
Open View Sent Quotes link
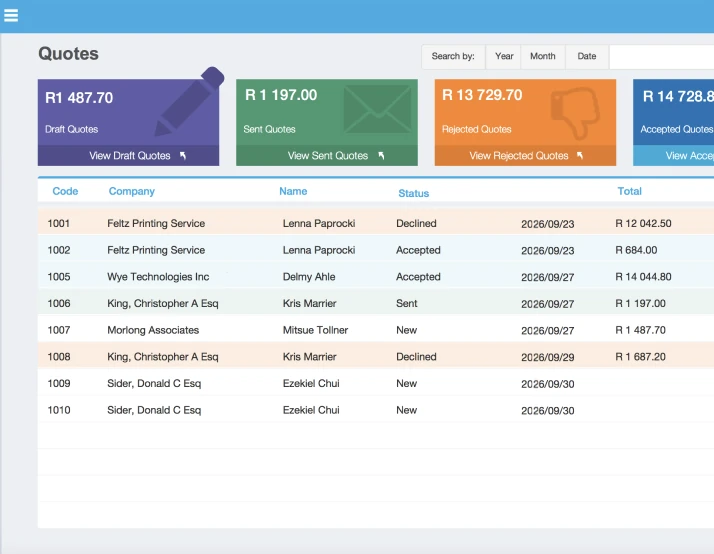point(328,156)
